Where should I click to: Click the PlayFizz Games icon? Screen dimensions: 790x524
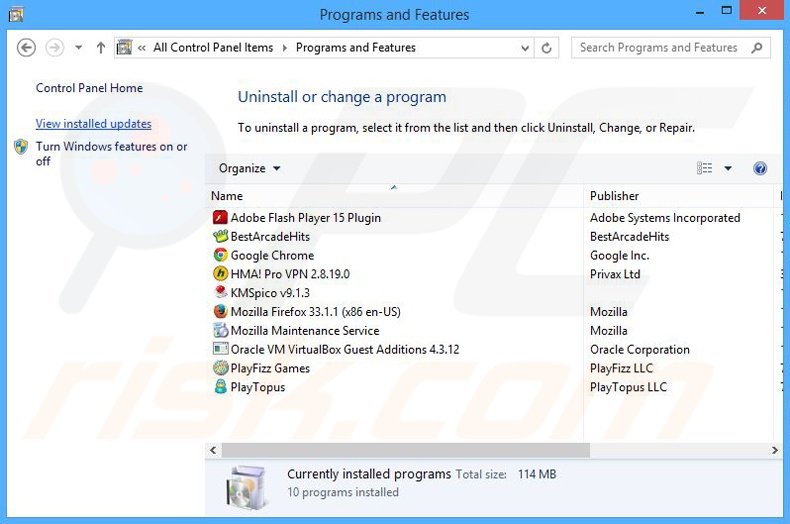(x=220, y=368)
